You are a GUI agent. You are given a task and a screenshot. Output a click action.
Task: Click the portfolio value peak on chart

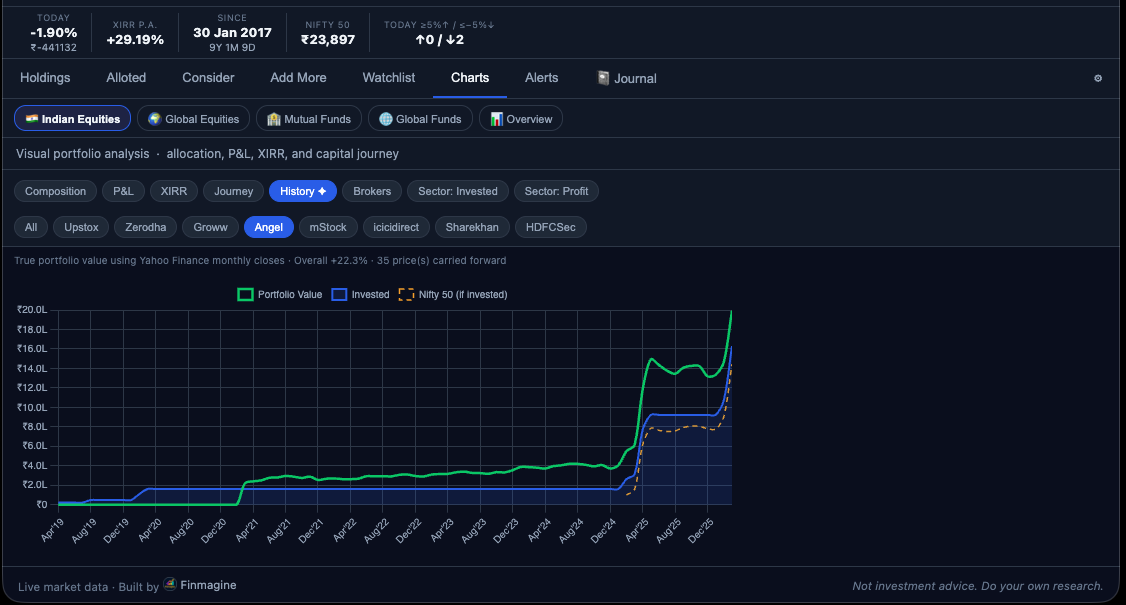(x=731, y=311)
